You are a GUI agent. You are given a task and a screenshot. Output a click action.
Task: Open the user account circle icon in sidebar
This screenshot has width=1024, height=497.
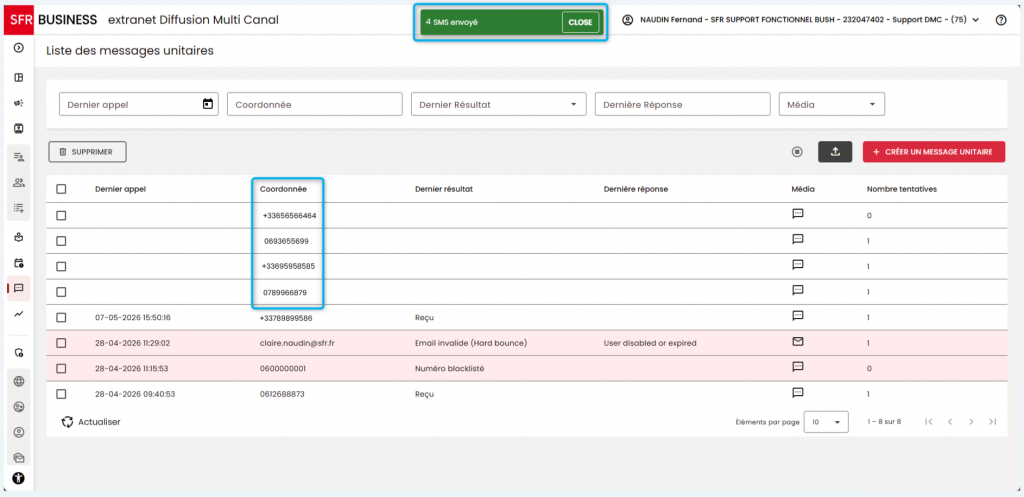pos(19,432)
